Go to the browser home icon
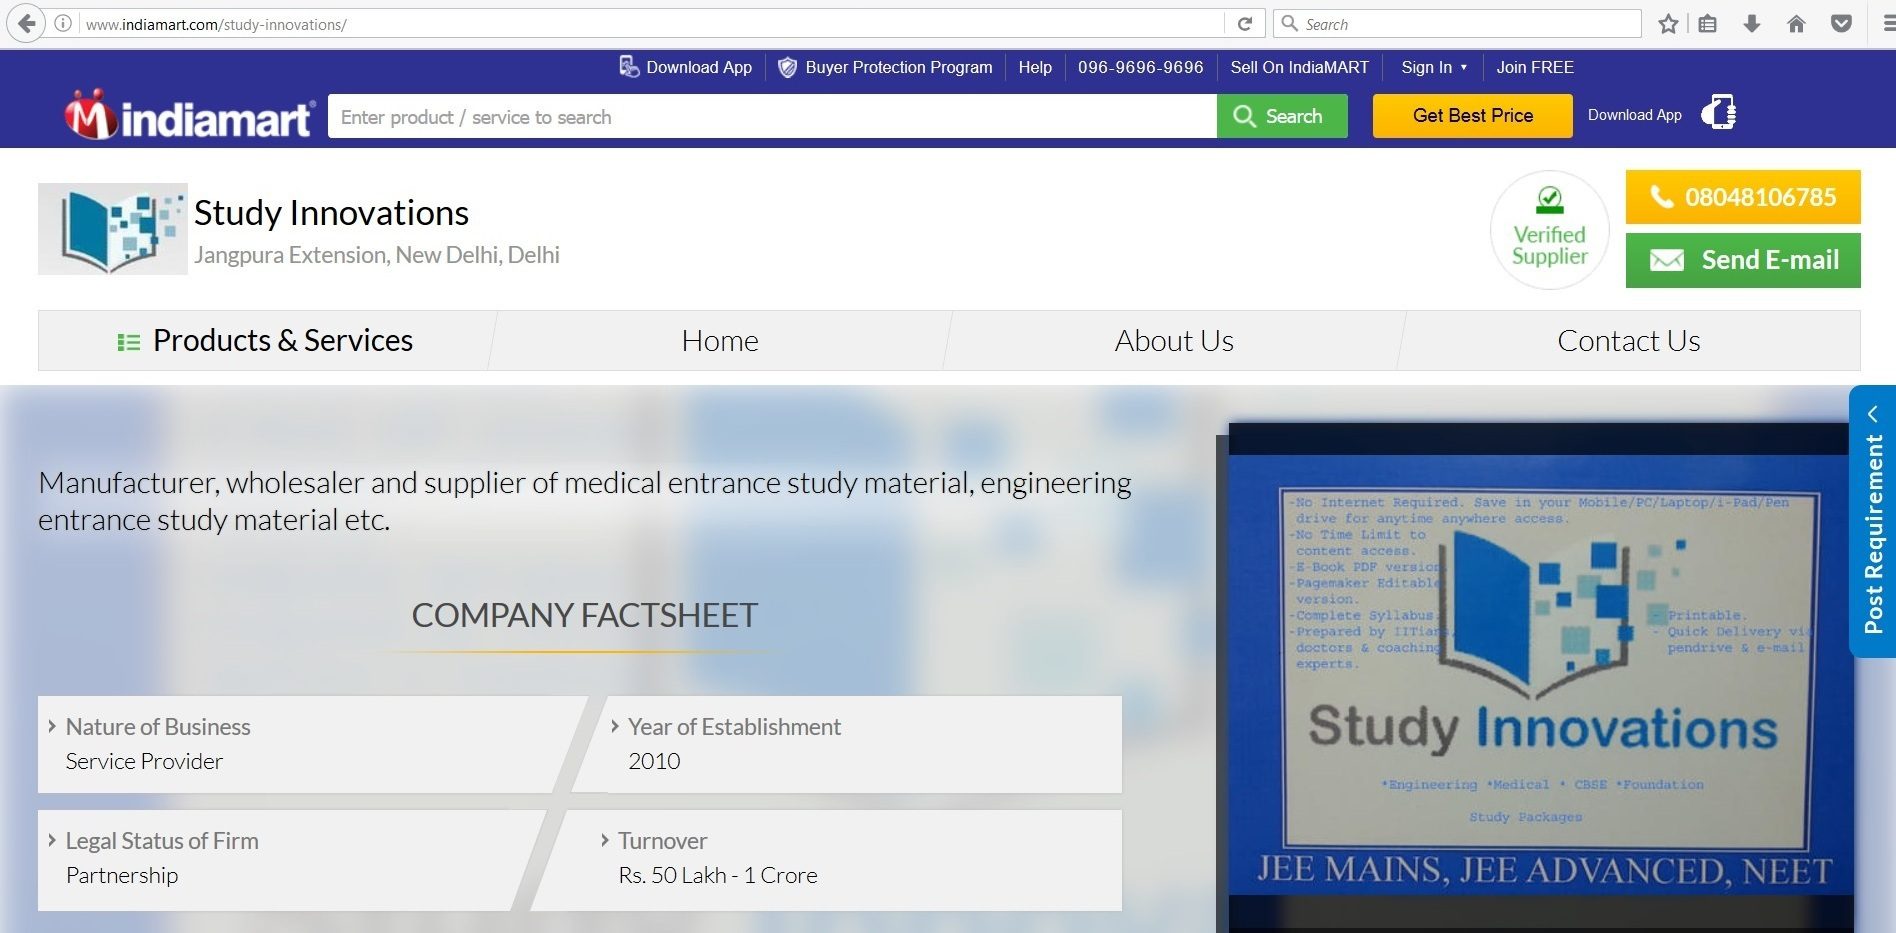Screen dimensions: 1896x933 point(1796,24)
